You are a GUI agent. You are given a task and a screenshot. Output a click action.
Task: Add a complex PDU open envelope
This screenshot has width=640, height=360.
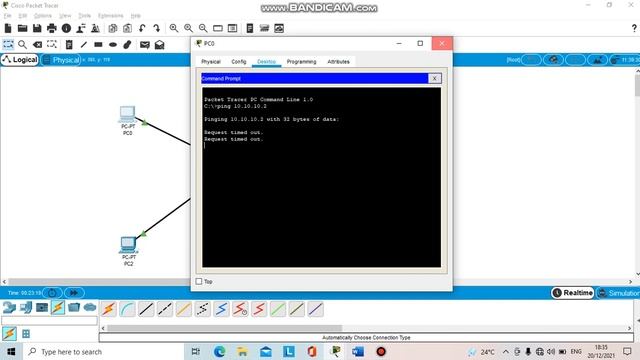[x=159, y=44]
